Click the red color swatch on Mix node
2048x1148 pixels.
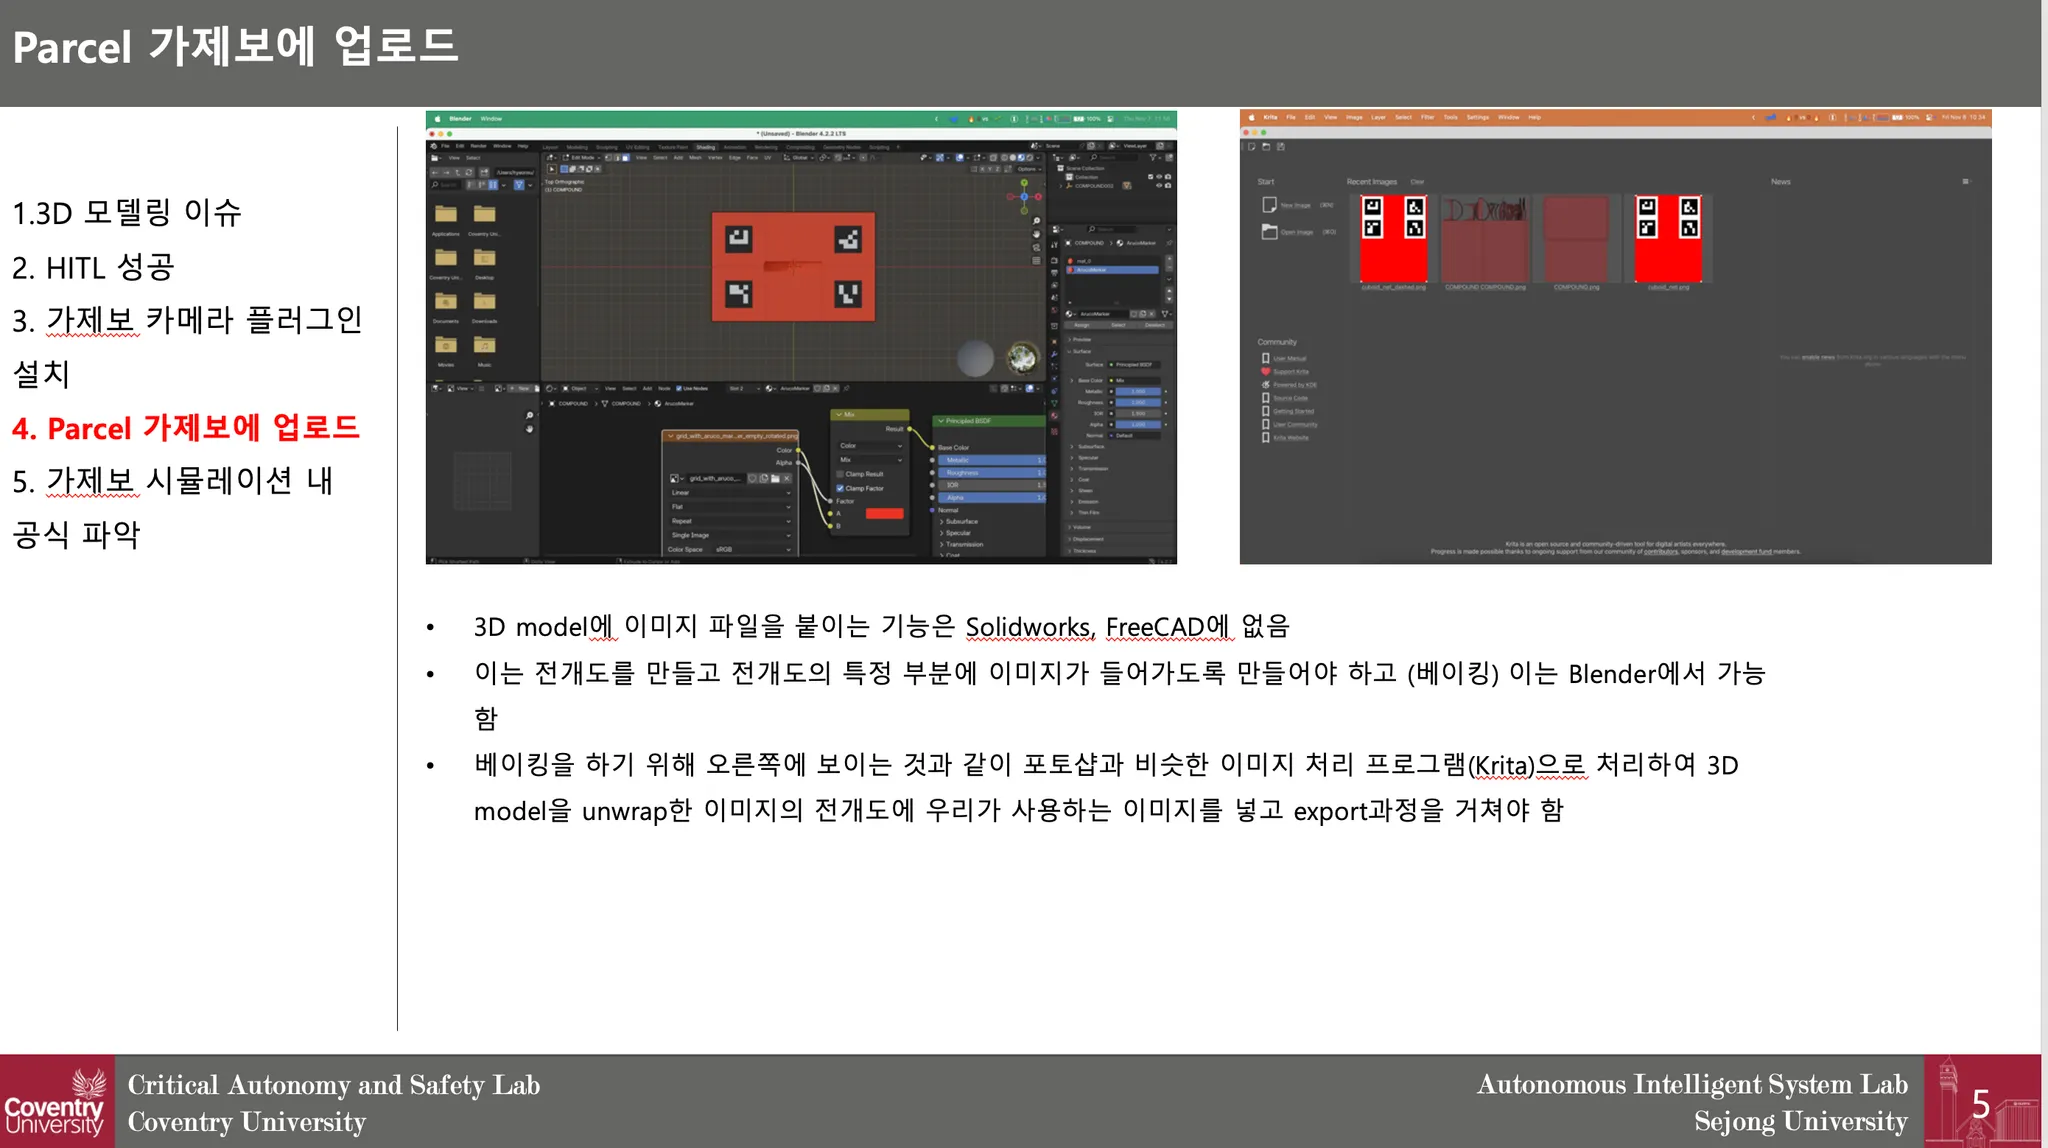[884, 514]
